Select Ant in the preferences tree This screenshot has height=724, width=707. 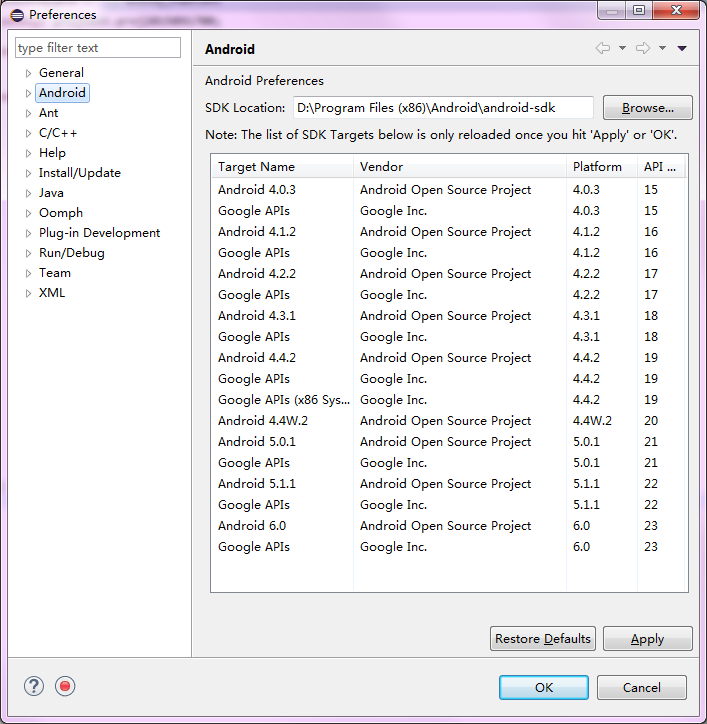pos(48,113)
